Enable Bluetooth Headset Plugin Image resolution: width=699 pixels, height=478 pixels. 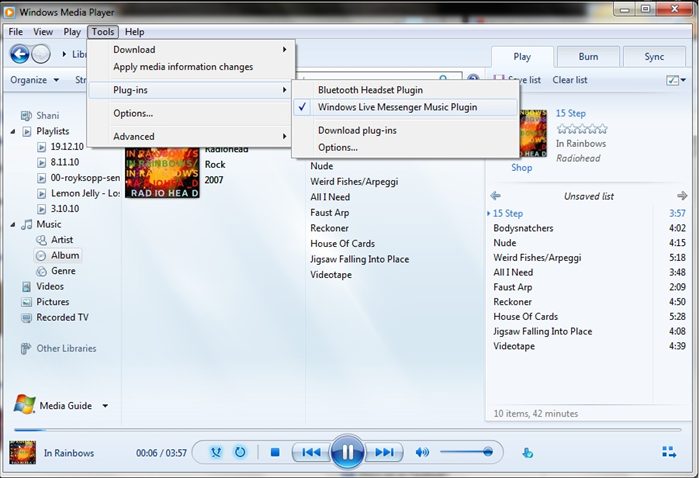pyautogui.click(x=406, y=90)
